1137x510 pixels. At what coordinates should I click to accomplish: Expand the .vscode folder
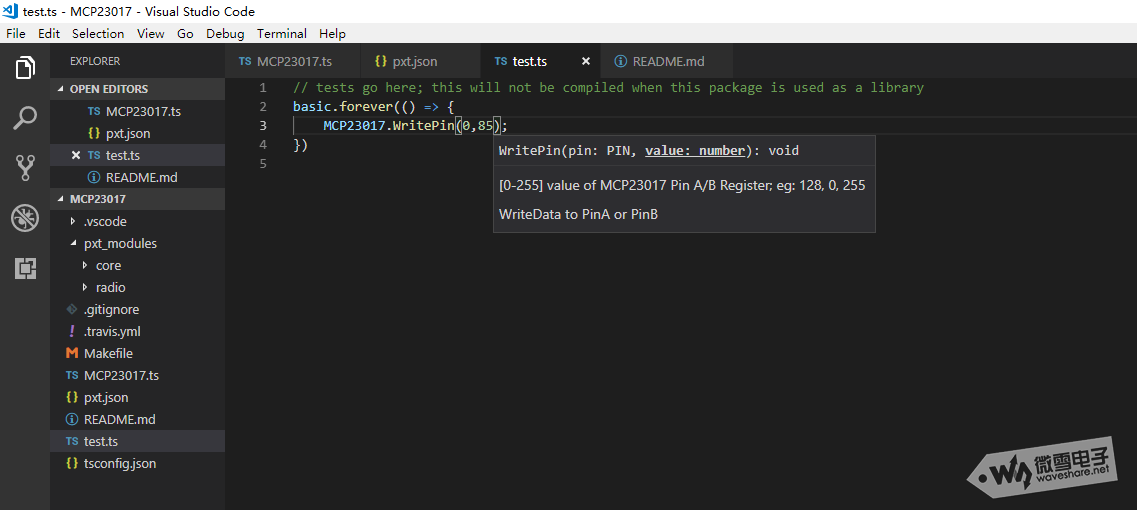138,221
